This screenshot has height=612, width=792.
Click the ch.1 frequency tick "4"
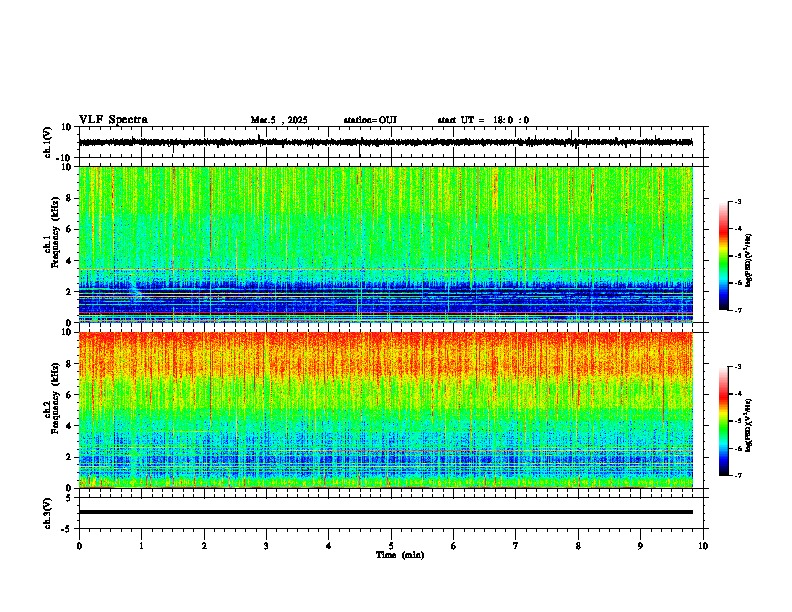click(69, 261)
